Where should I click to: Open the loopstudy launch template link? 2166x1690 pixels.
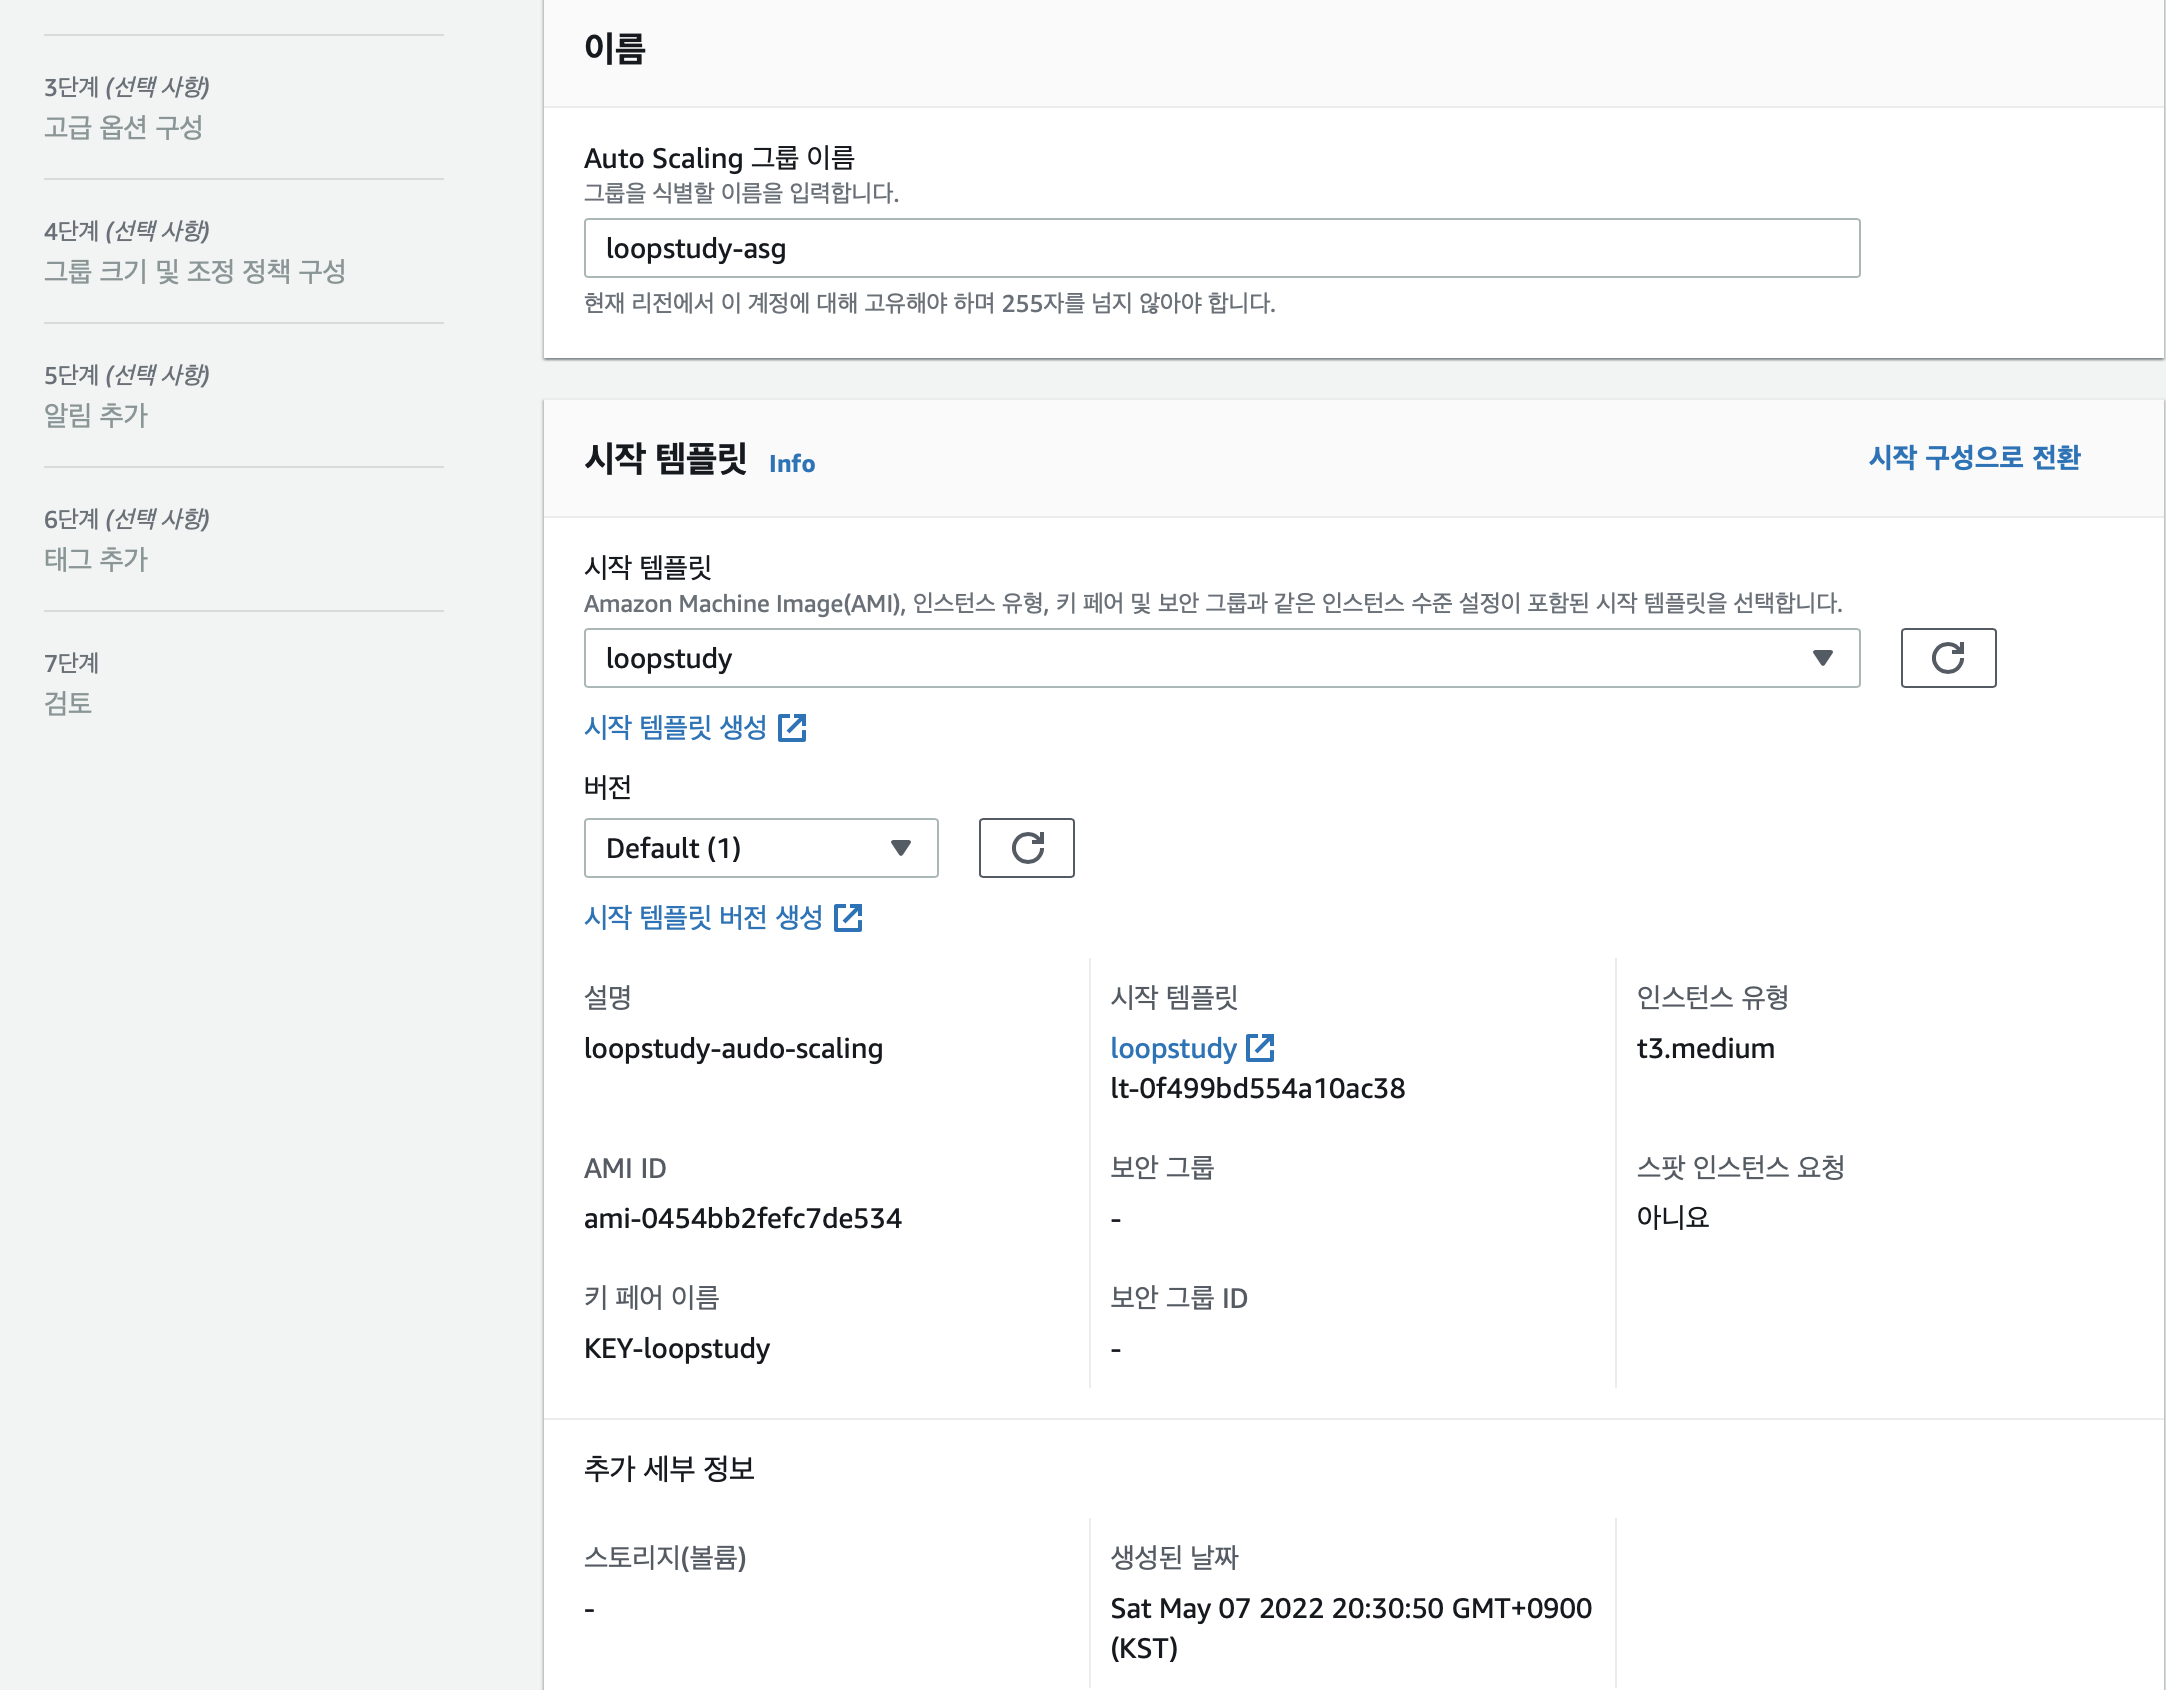pos(1173,1048)
